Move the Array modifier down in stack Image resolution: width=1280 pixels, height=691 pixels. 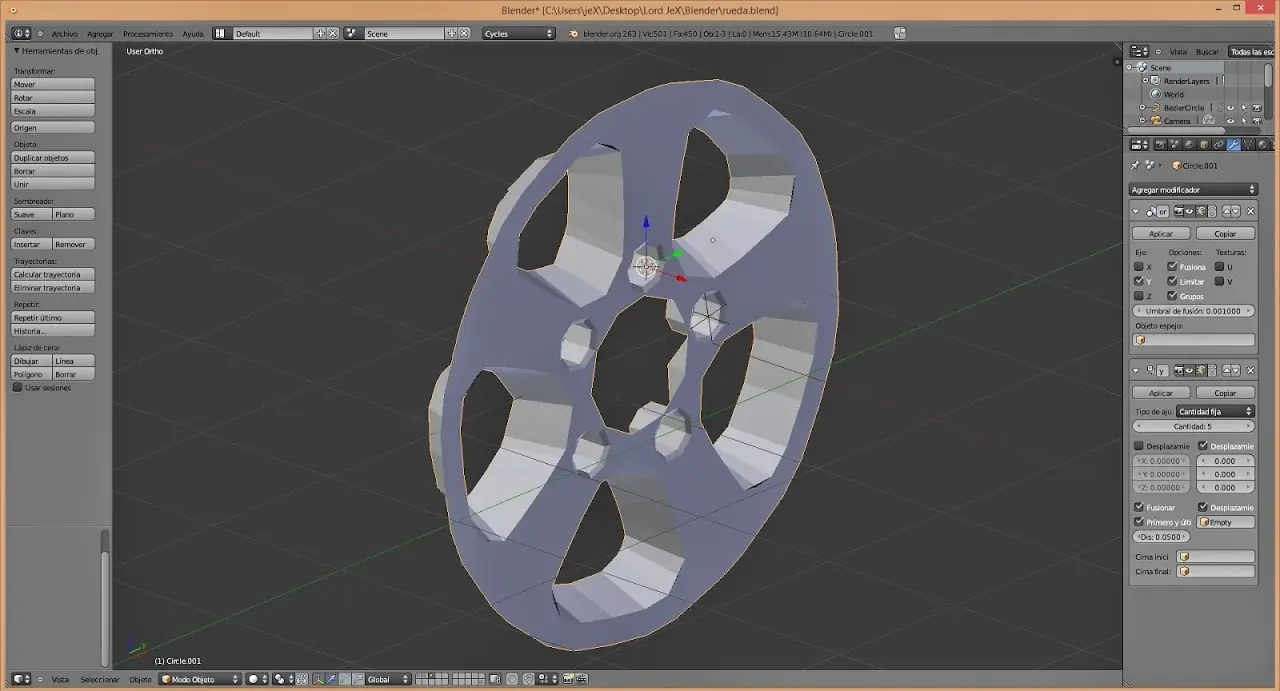coord(1236,370)
